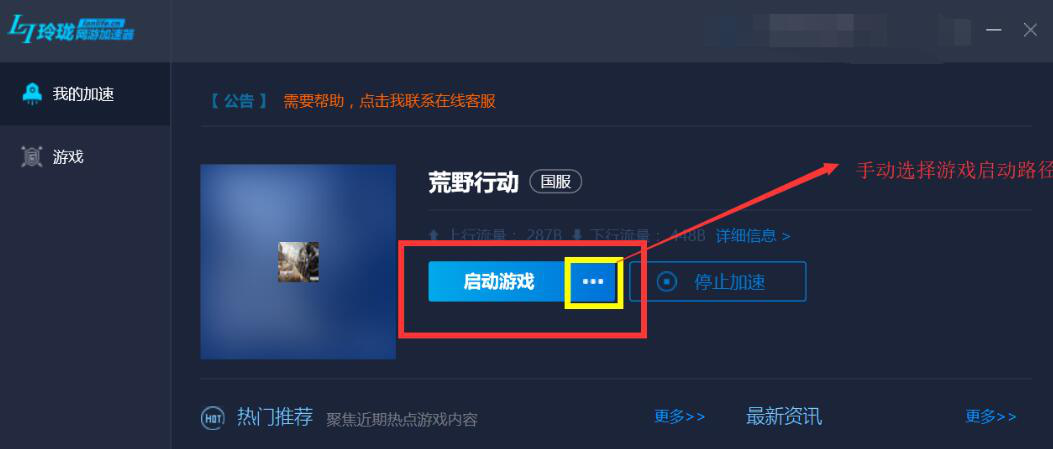Open the 详细信息 link

click(x=752, y=236)
